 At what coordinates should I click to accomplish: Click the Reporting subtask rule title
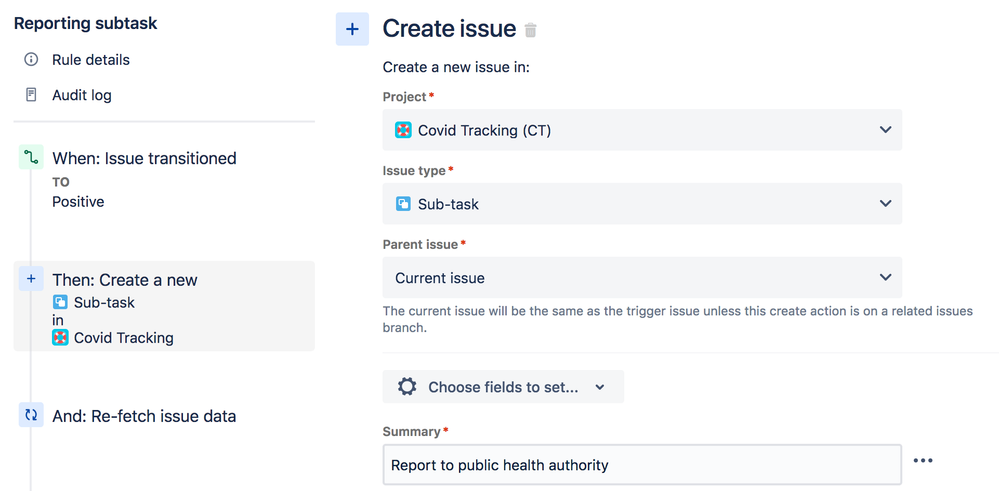[86, 23]
